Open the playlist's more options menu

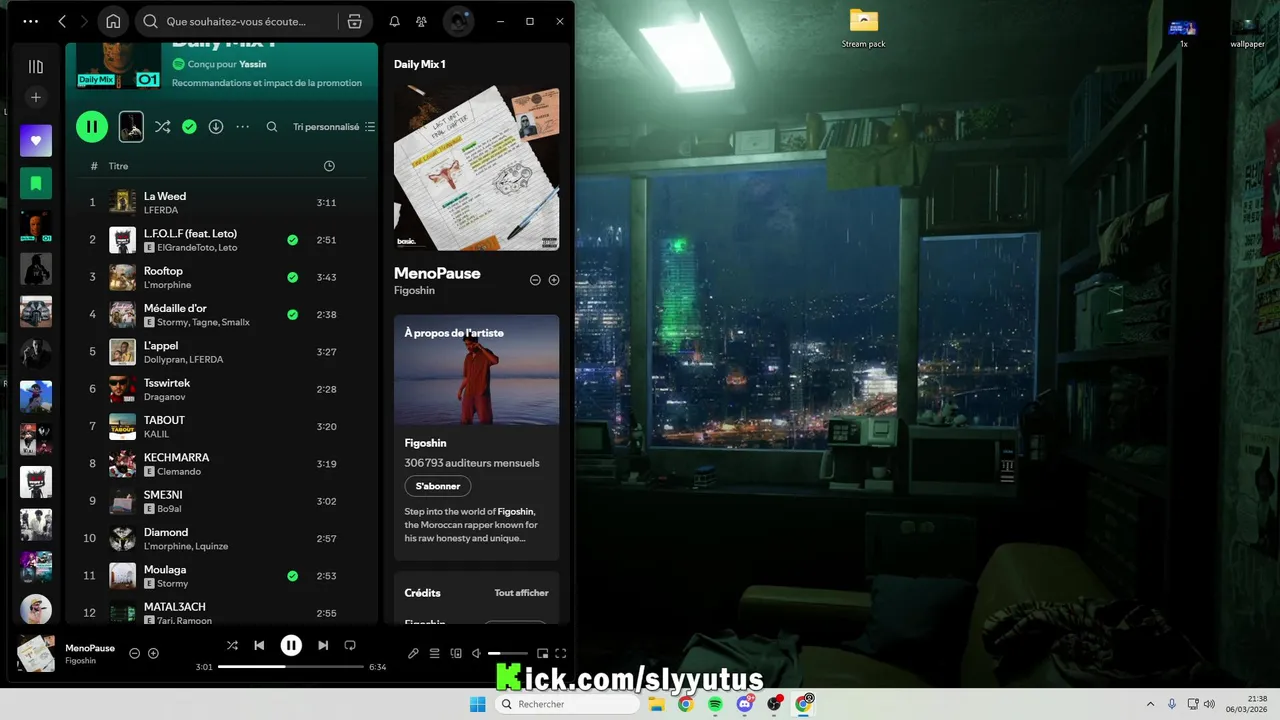[x=242, y=127]
